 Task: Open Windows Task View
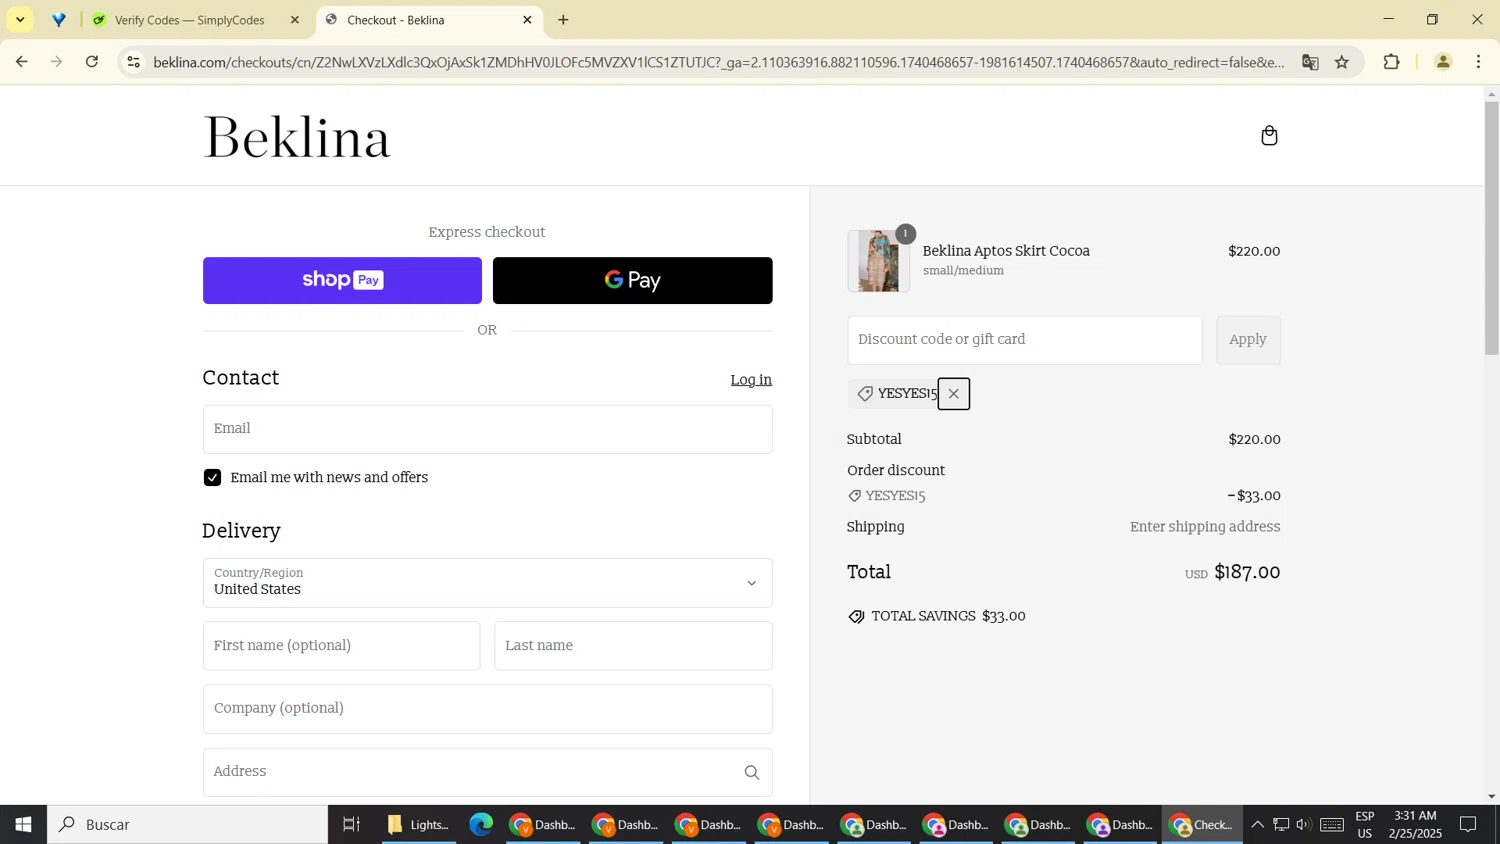coord(351,825)
